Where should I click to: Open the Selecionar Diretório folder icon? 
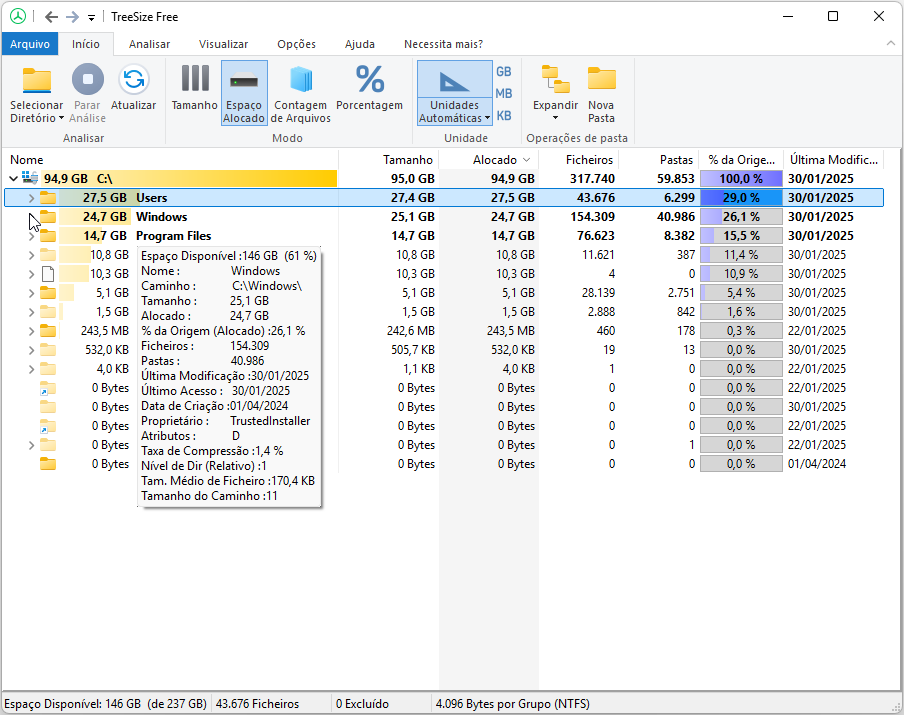coord(37,80)
